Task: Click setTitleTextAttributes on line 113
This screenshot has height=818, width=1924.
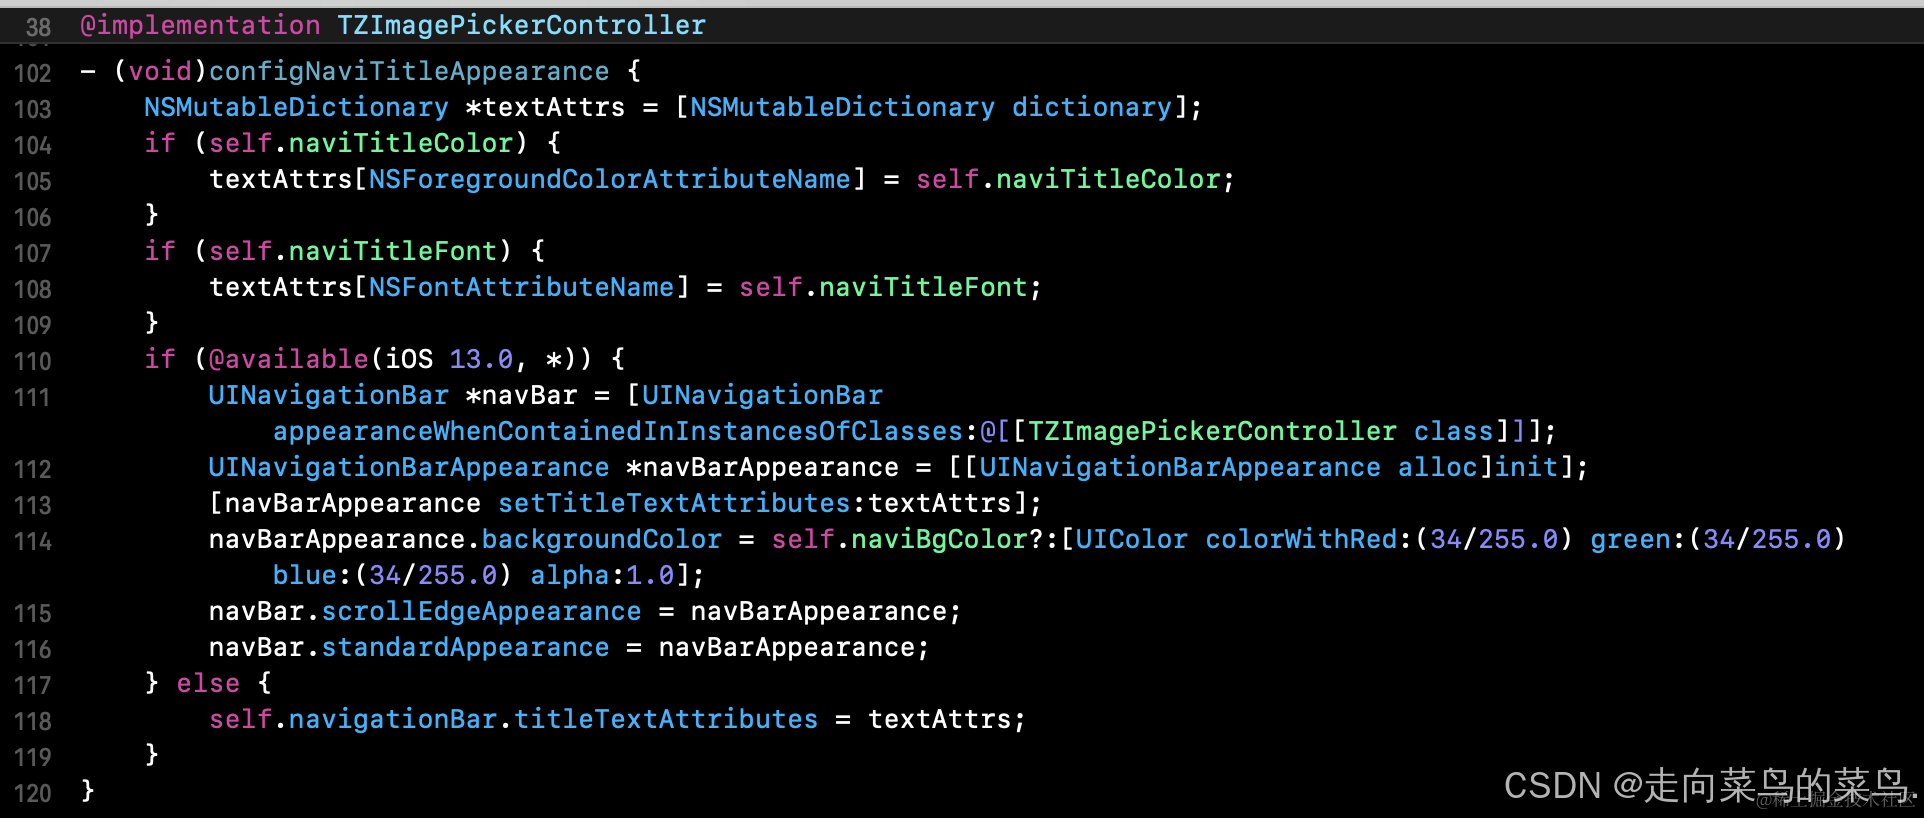Action: point(674,503)
